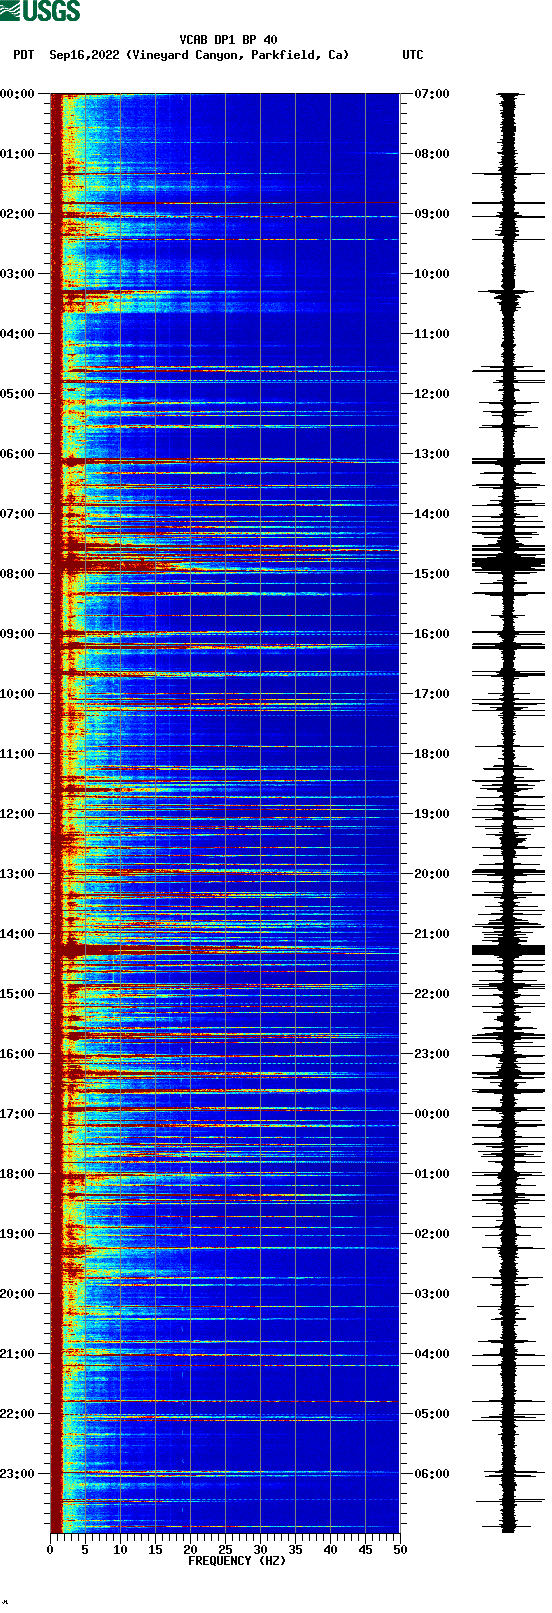The width and height of the screenshot is (552, 1613).
Task: Click the UTC time label 03:00 on right axis
Action: [x=432, y=1294]
